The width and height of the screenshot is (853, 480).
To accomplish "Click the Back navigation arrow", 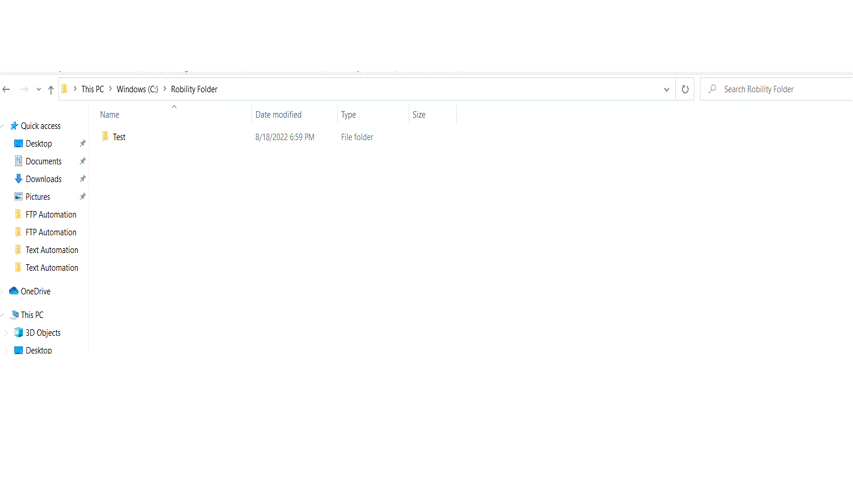I will (7, 89).
